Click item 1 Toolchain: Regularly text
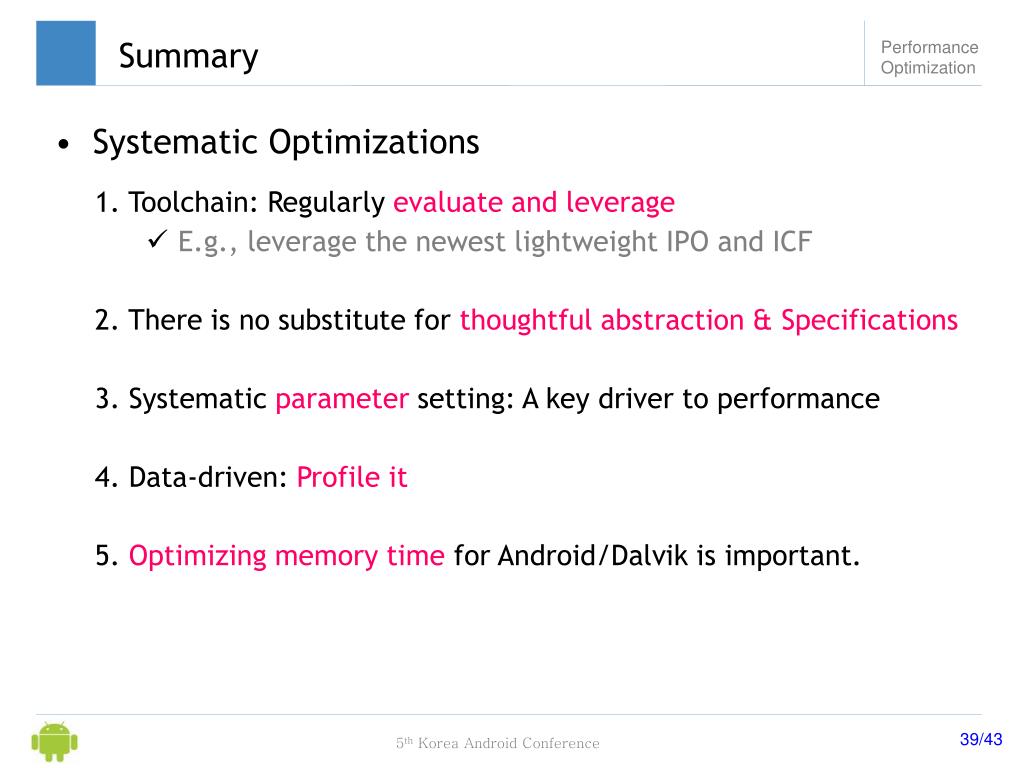 point(240,202)
